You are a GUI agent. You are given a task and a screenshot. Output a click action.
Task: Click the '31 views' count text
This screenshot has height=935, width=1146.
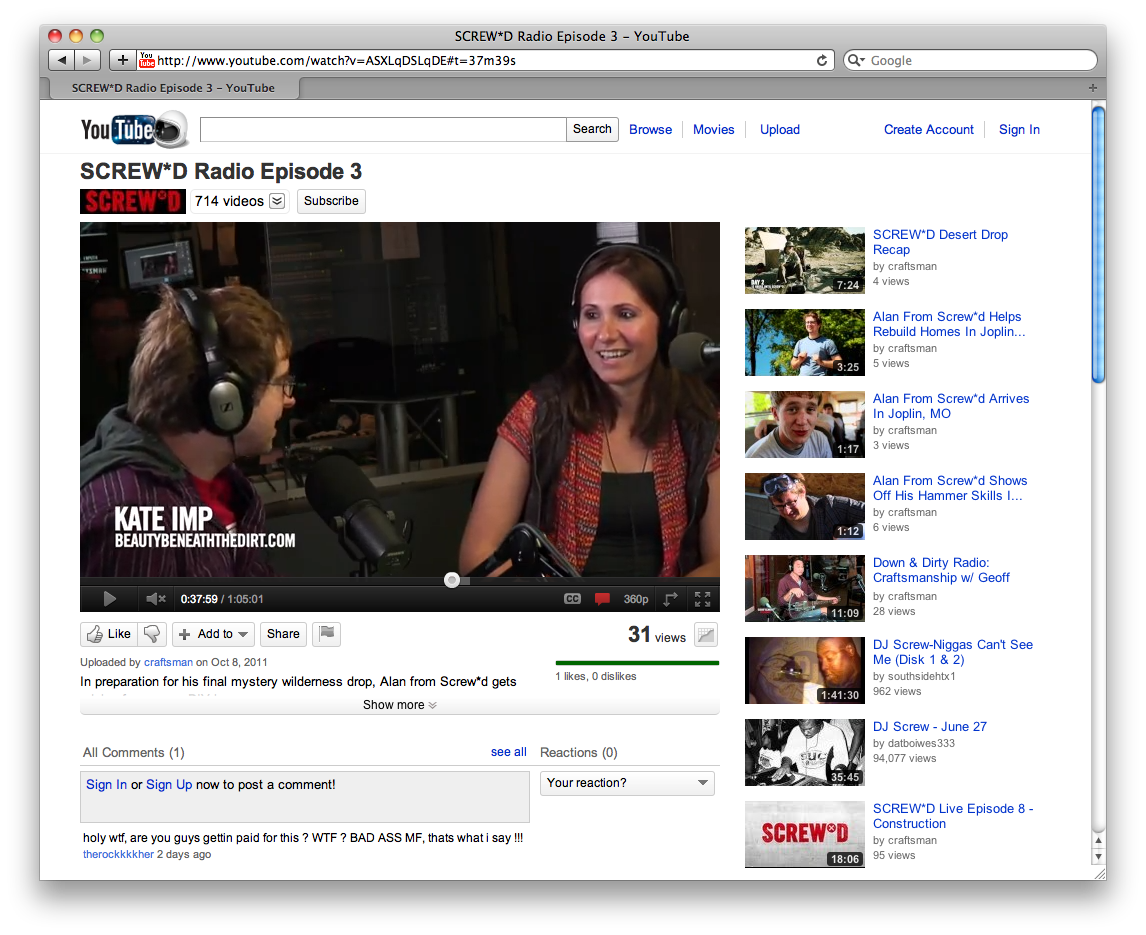(x=656, y=635)
